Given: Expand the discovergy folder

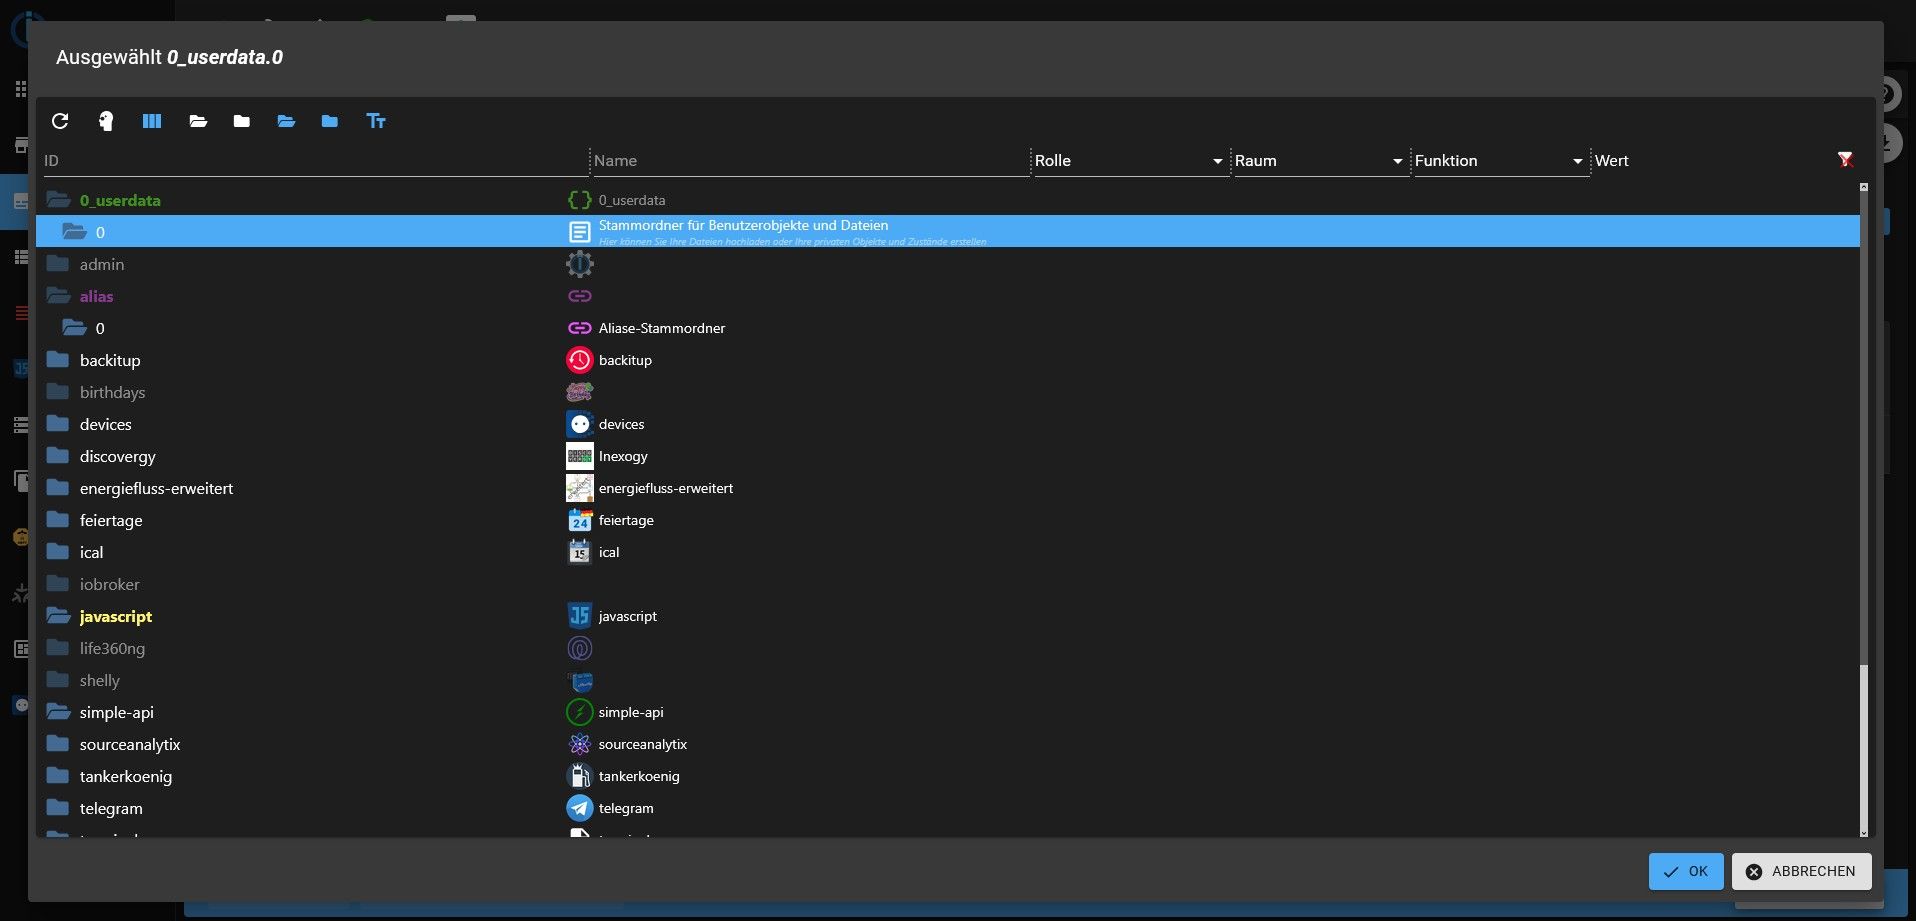Looking at the screenshot, I should (x=58, y=456).
